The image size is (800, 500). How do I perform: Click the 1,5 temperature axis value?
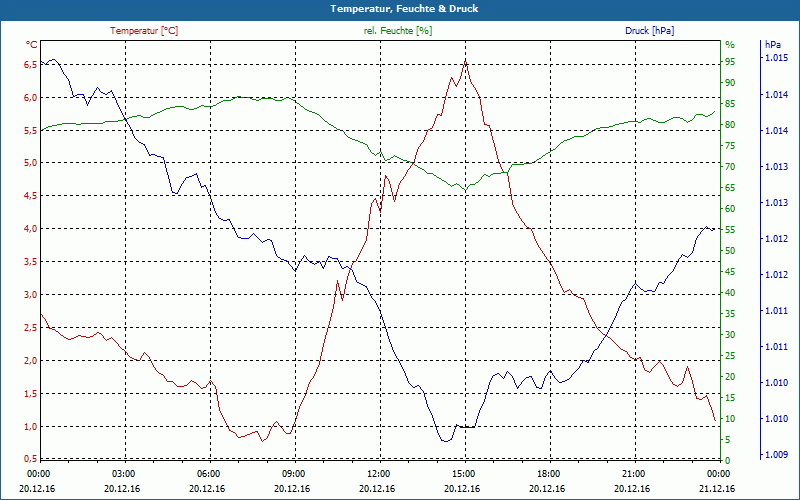[32, 393]
